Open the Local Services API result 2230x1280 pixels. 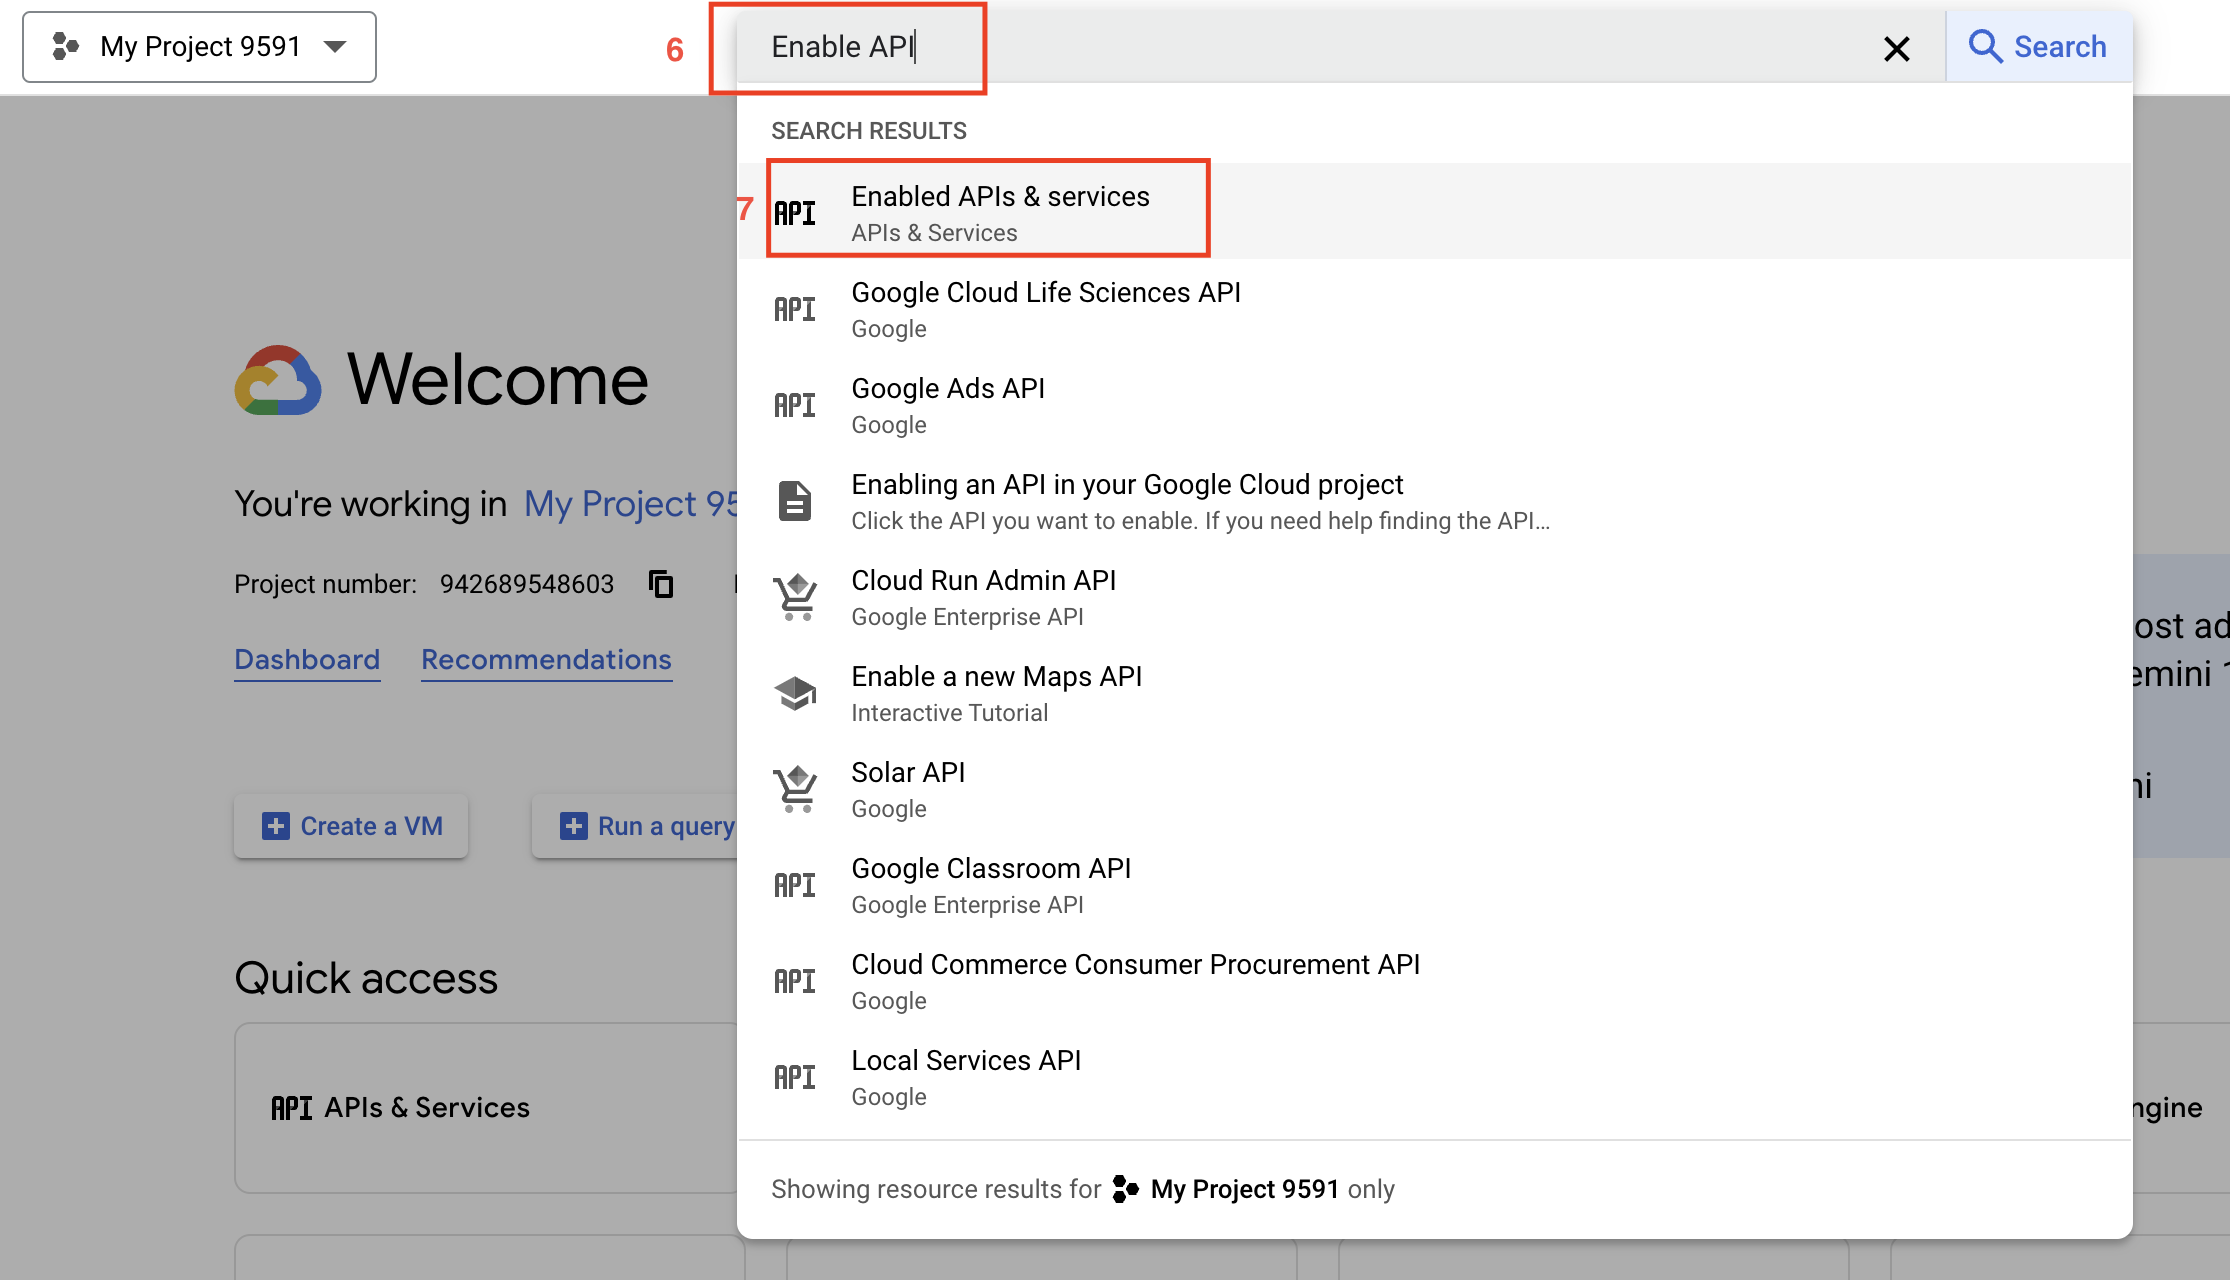1434,1077
